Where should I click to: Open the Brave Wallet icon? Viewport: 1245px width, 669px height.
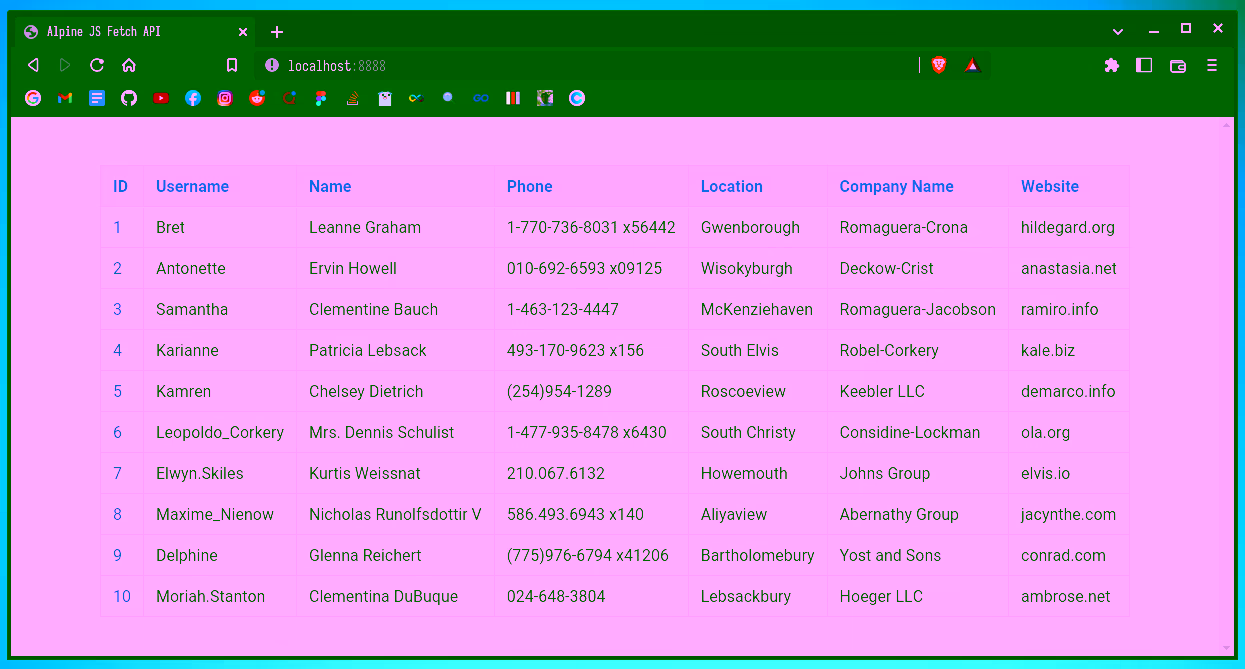click(x=1177, y=64)
